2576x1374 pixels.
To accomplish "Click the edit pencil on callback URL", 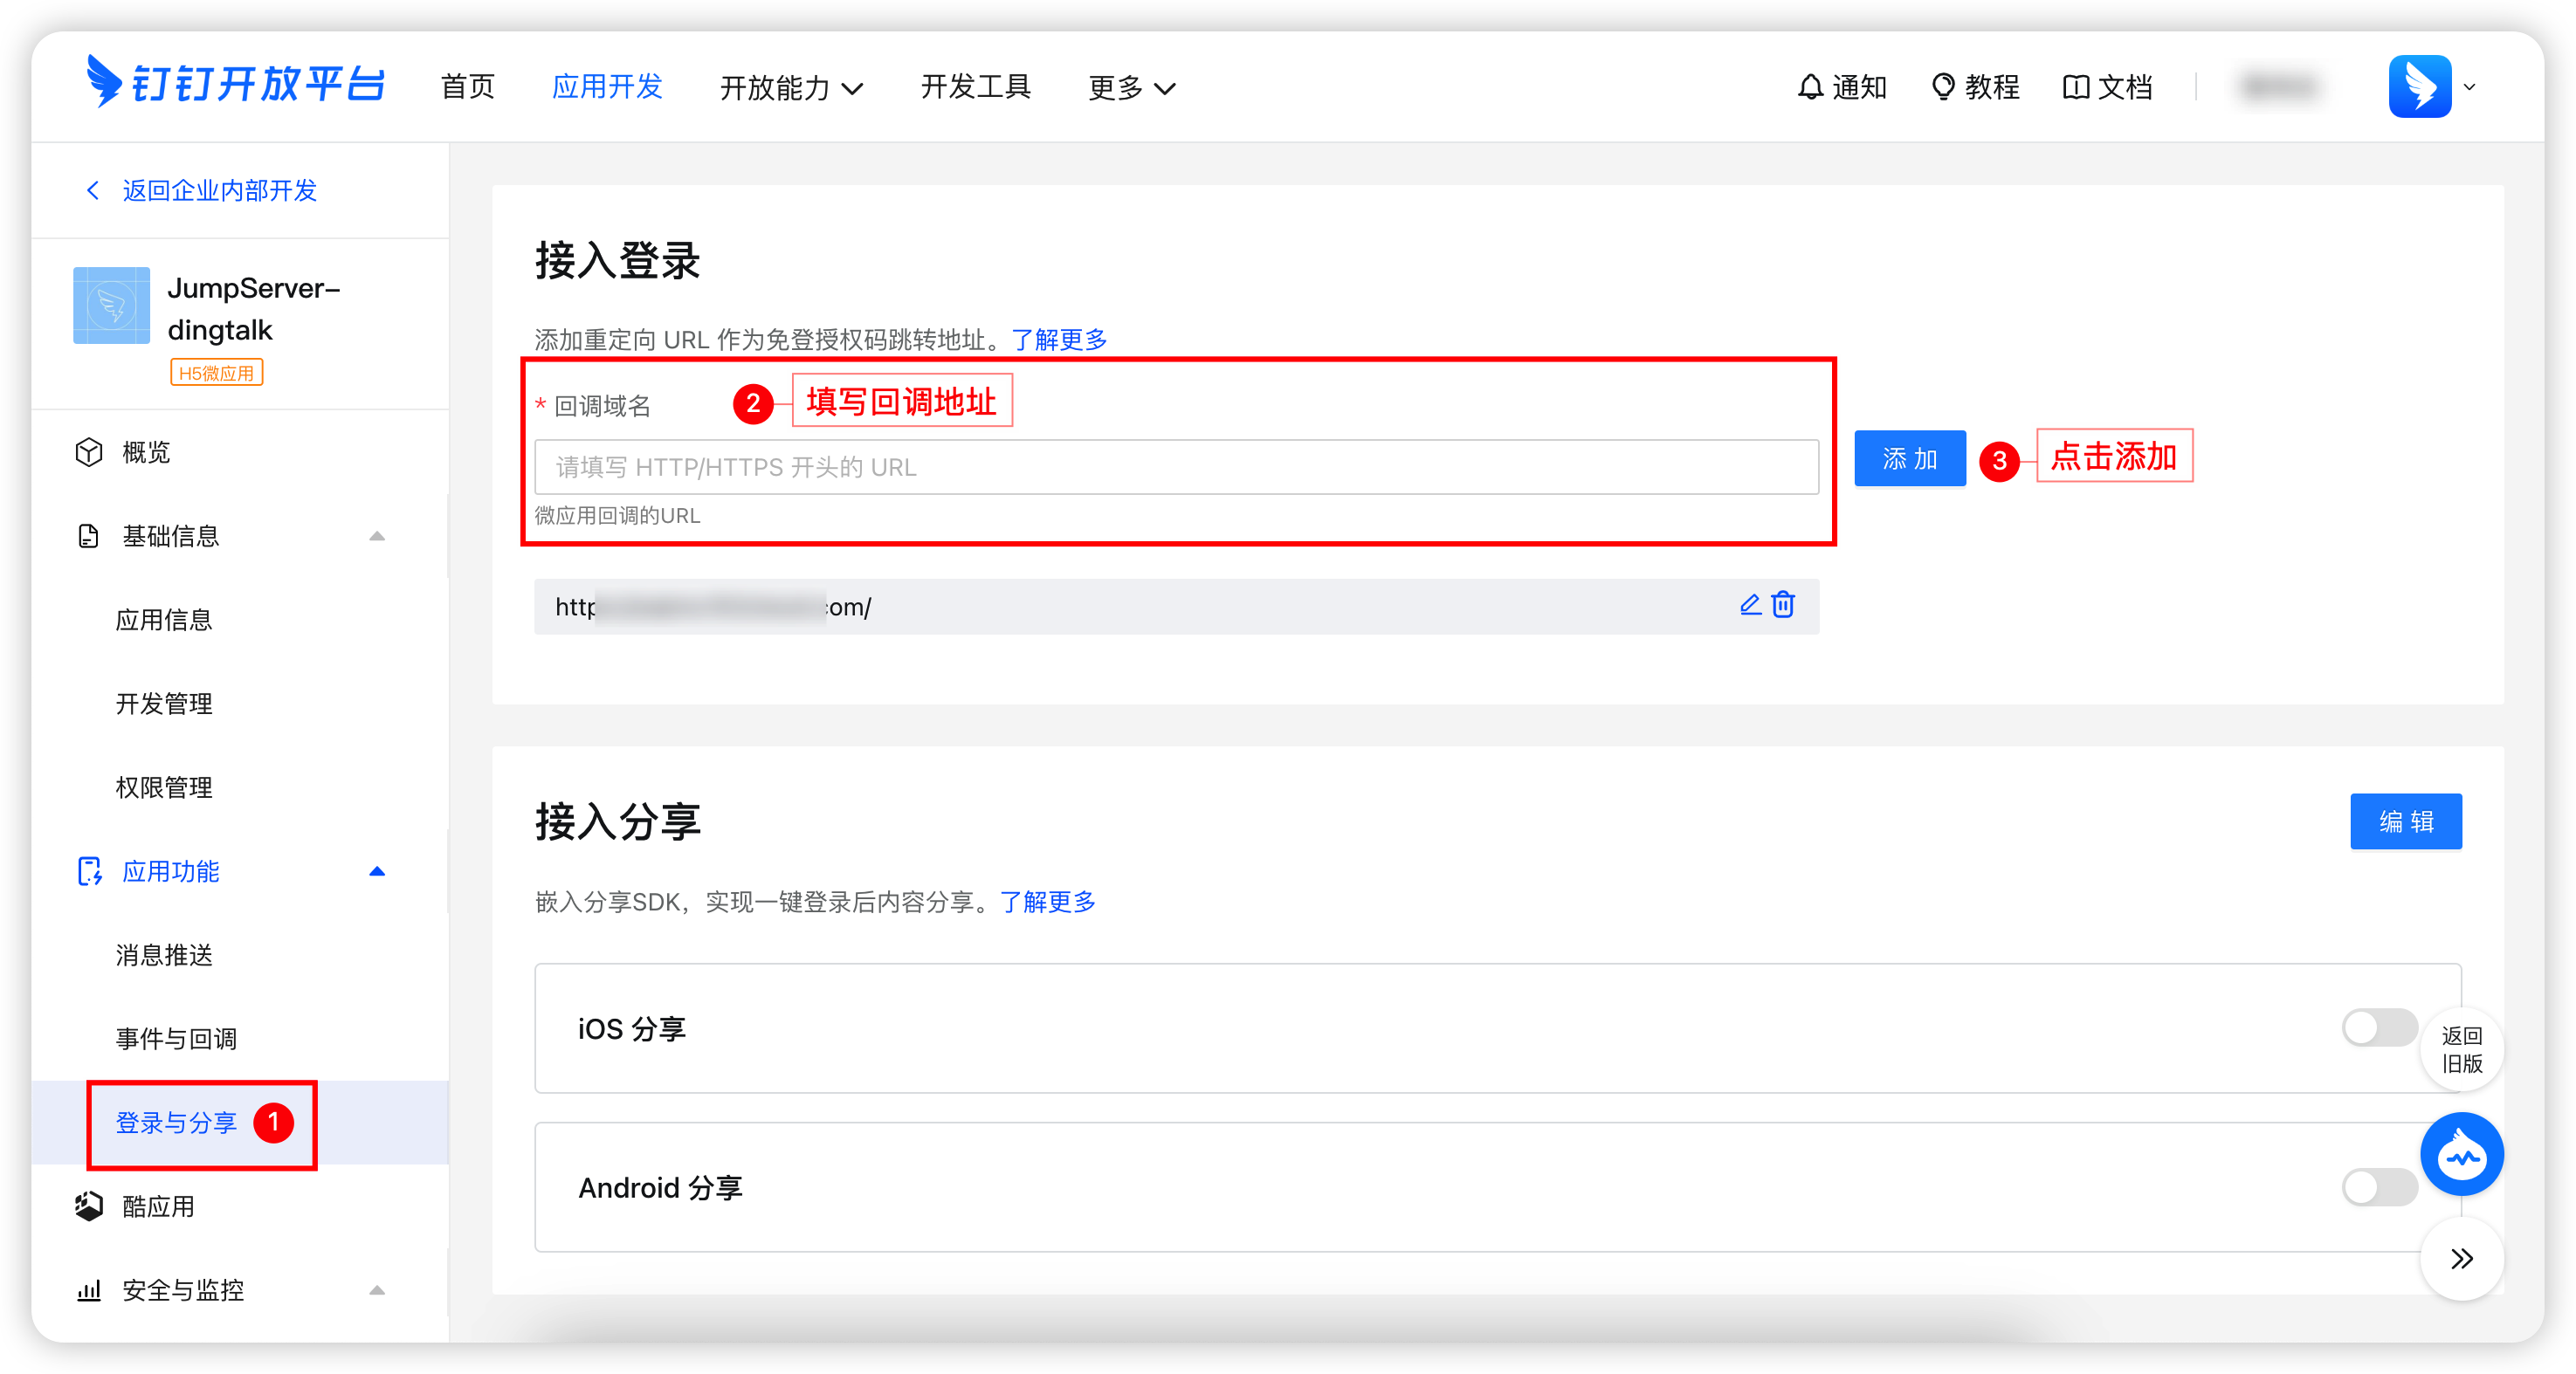I will click(x=1750, y=605).
